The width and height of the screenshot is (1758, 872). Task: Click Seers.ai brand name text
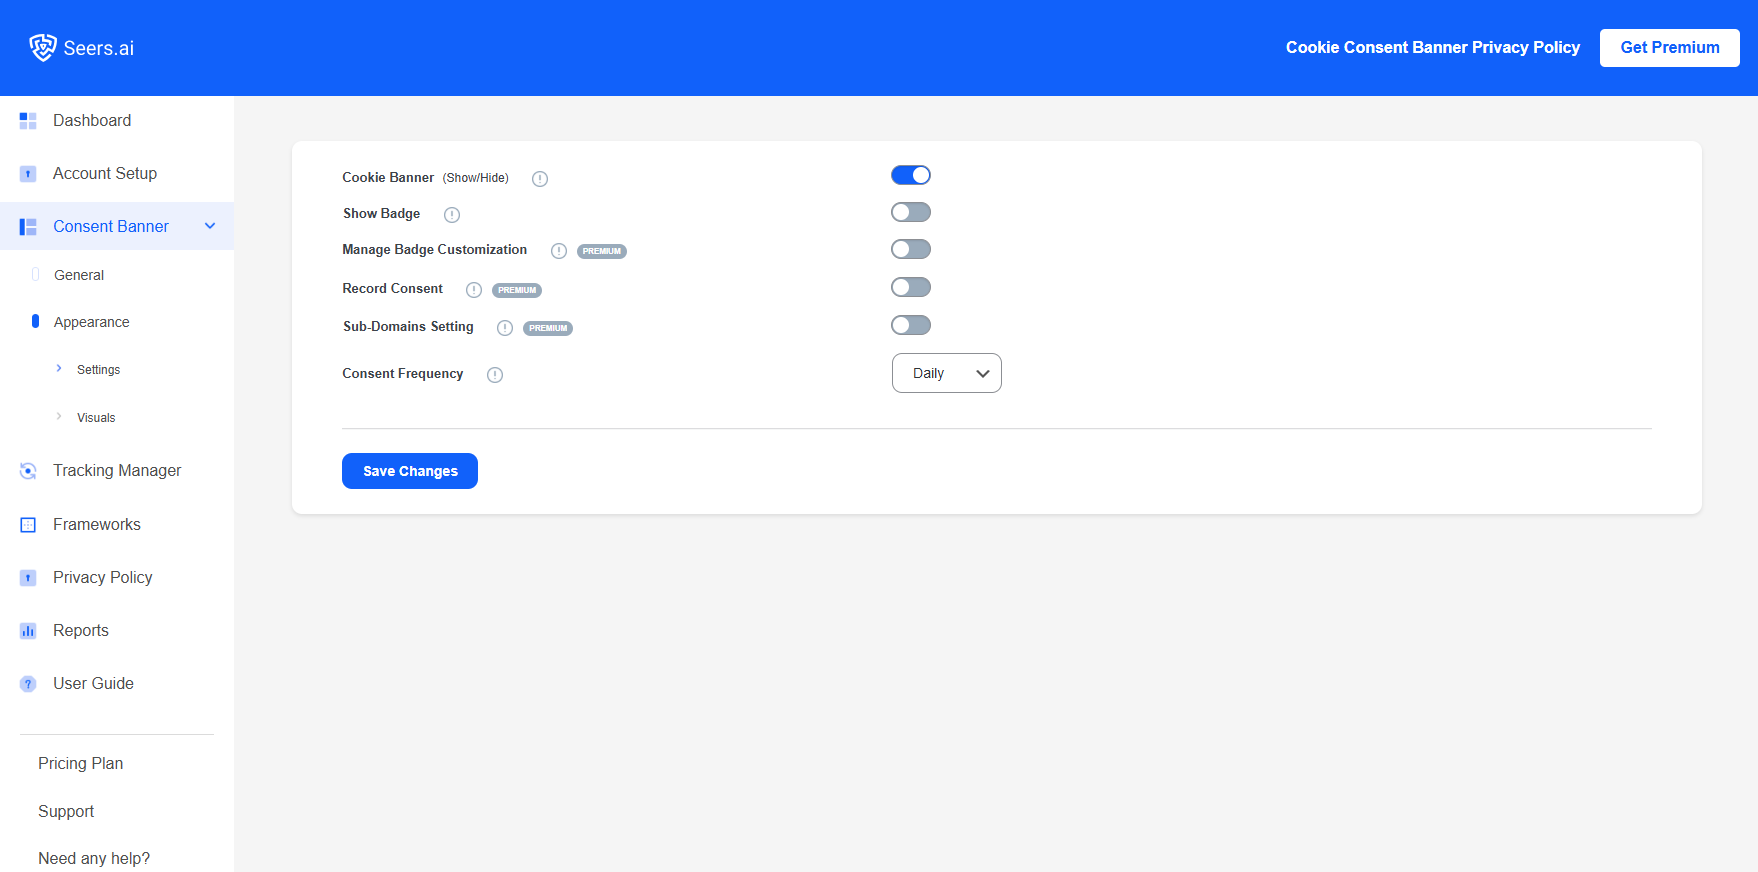point(99,48)
